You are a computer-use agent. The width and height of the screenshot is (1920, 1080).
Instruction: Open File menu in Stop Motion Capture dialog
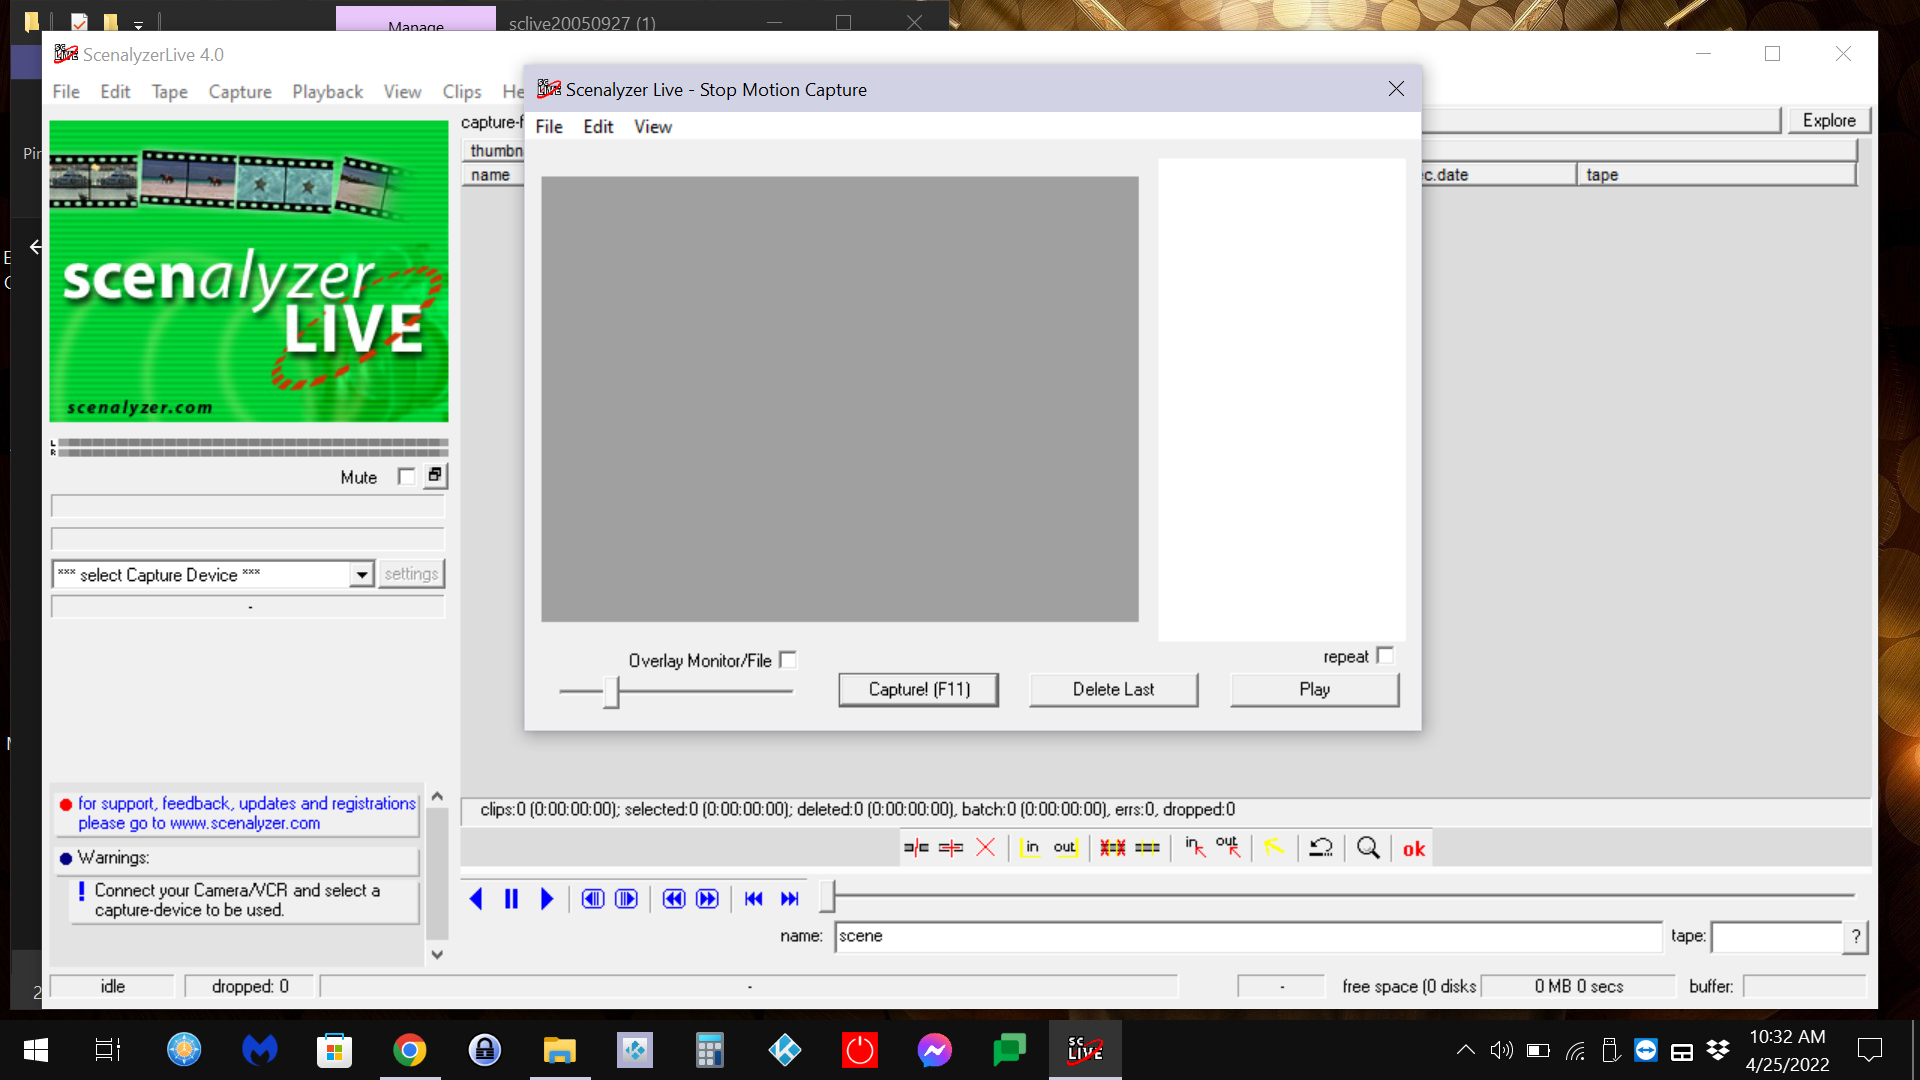[x=549, y=127]
